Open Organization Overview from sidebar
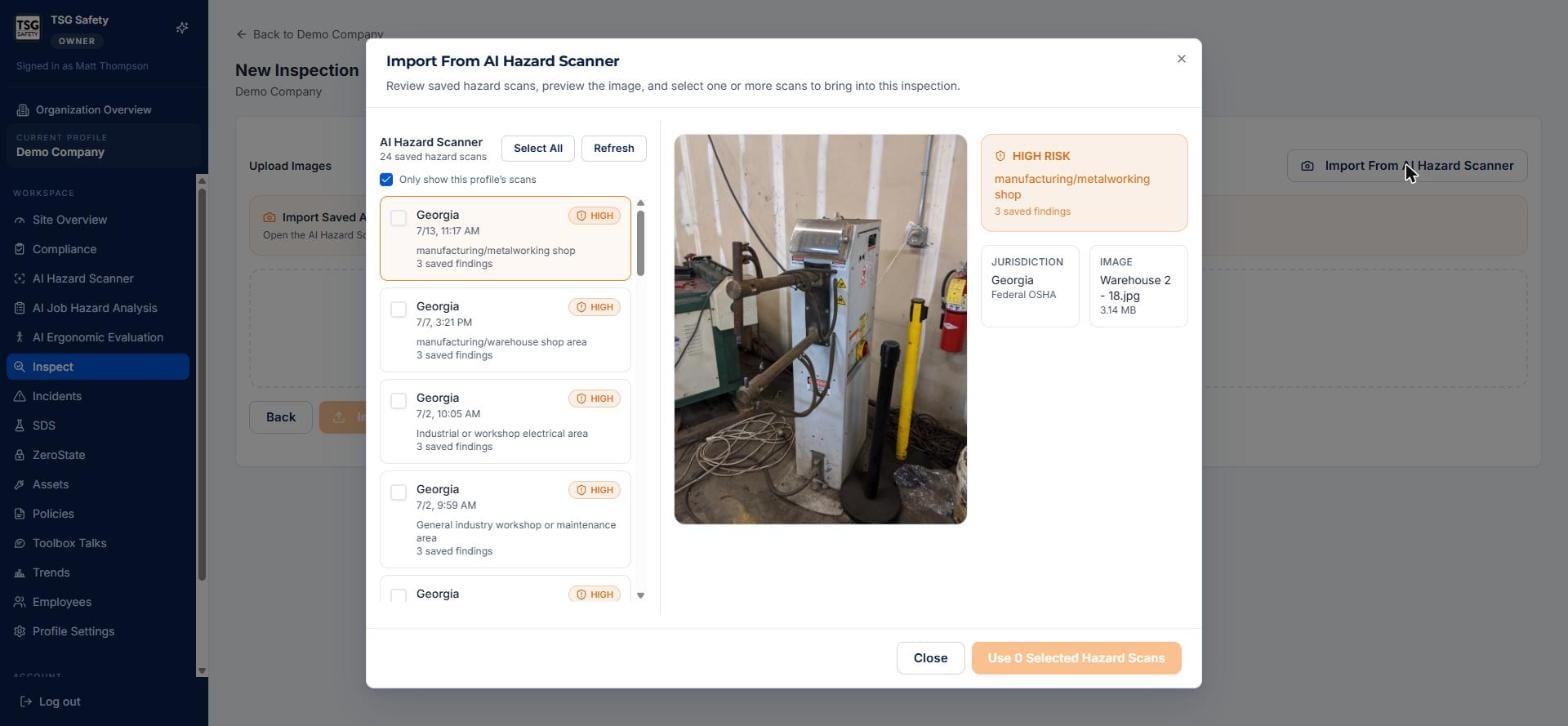The width and height of the screenshot is (1568, 726). pyautogui.click(x=84, y=110)
